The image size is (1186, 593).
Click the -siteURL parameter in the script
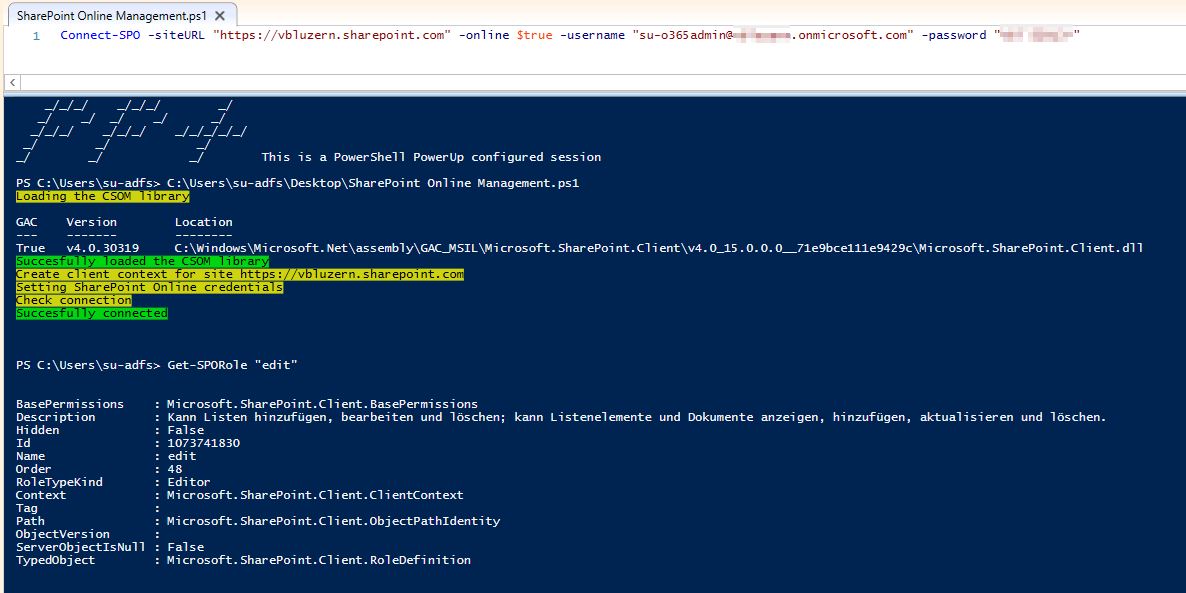pos(176,36)
